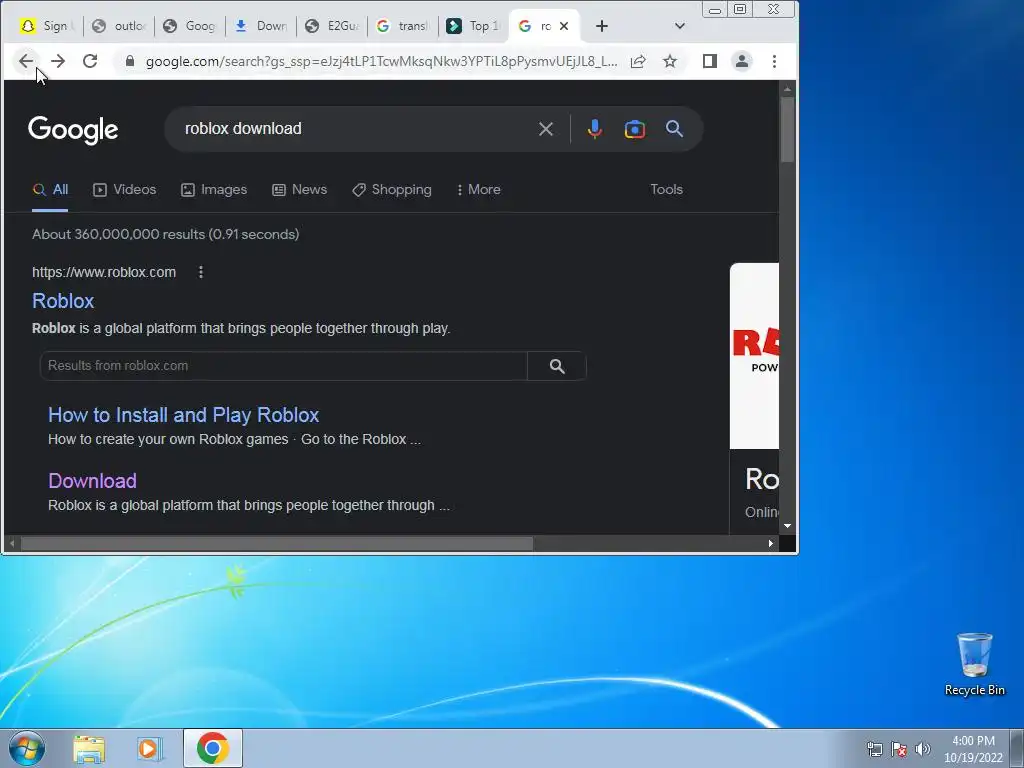Open the side panel icon in Chrome toolbar
1024x768 pixels.
(x=710, y=61)
